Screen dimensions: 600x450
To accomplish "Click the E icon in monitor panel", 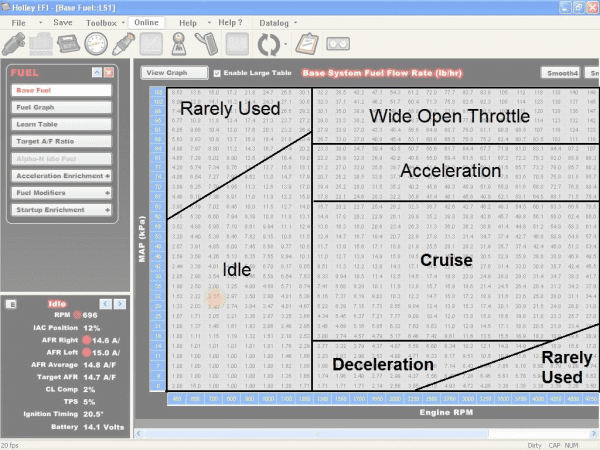I will [x=11, y=304].
